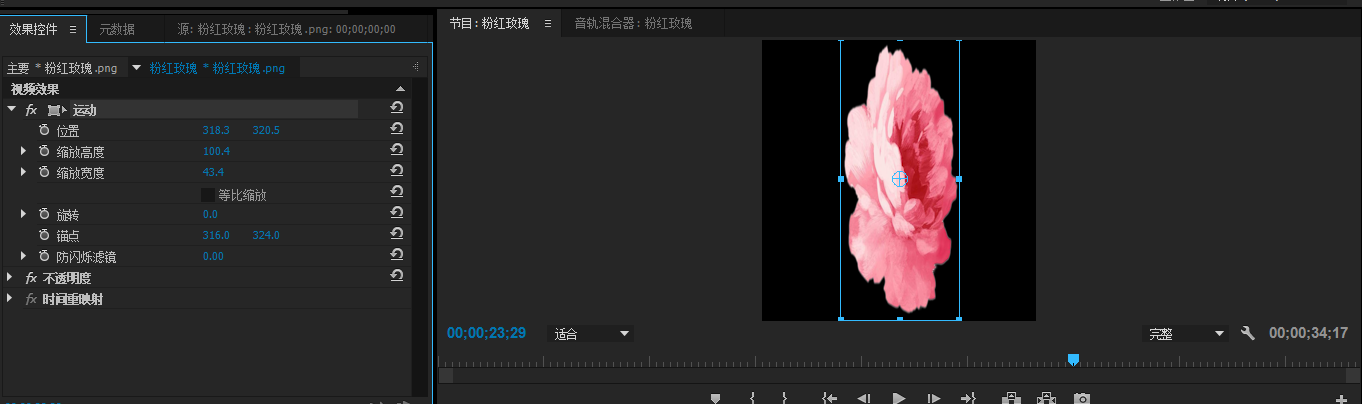The width and height of the screenshot is (1362, 404).
Task: Open the zoom level dropdown (适合)
Action: click(x=592, y=334)
